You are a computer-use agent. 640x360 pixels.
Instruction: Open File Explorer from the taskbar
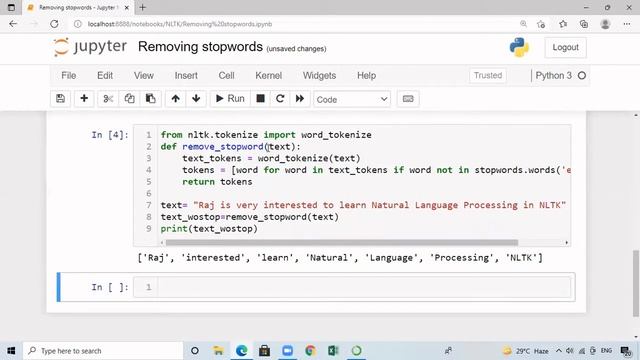click(218, 351)
